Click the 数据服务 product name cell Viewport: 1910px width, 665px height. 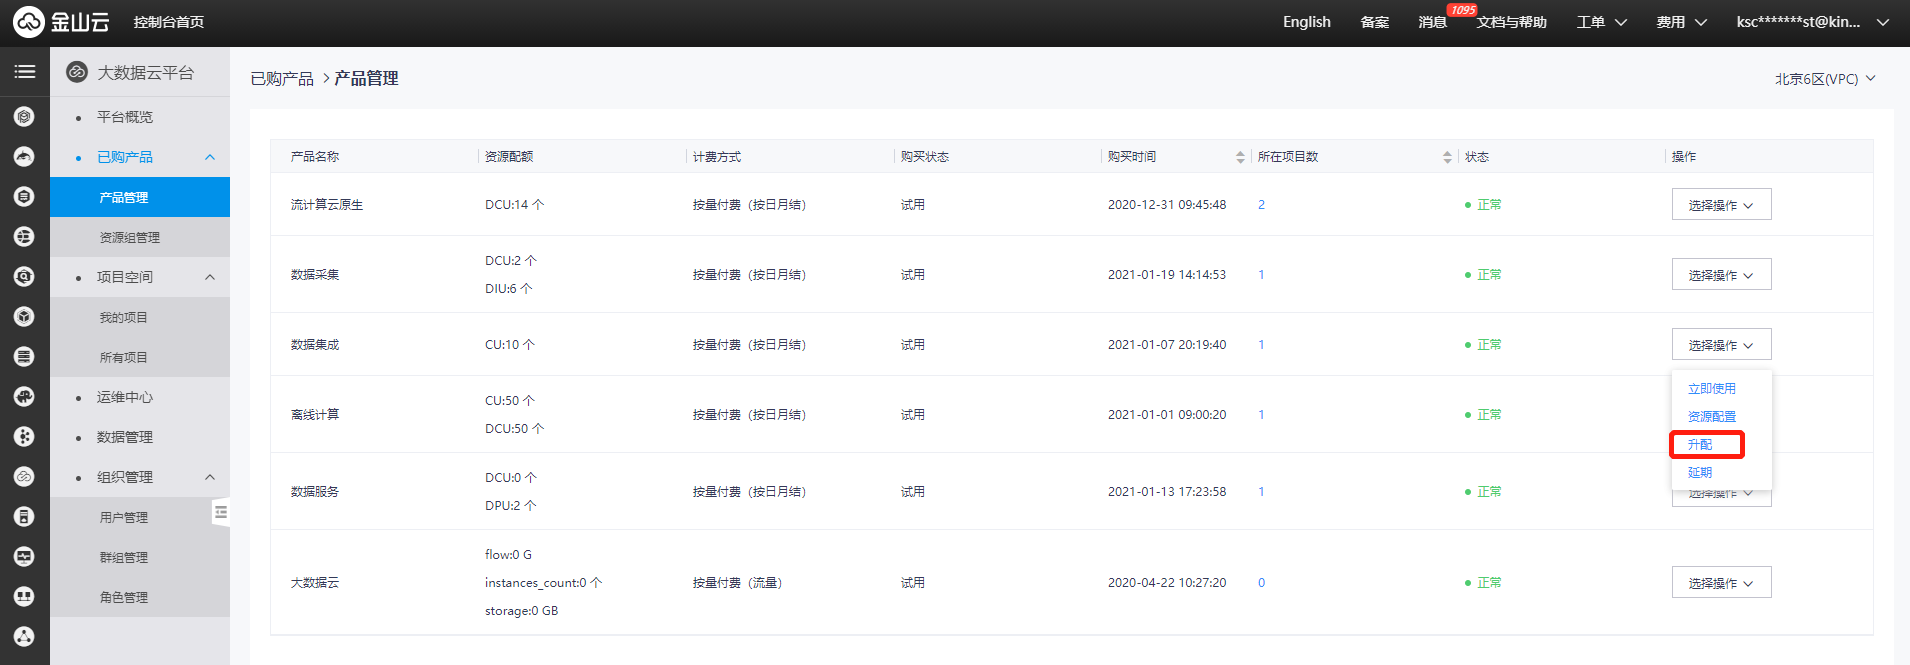pos(315,492)
